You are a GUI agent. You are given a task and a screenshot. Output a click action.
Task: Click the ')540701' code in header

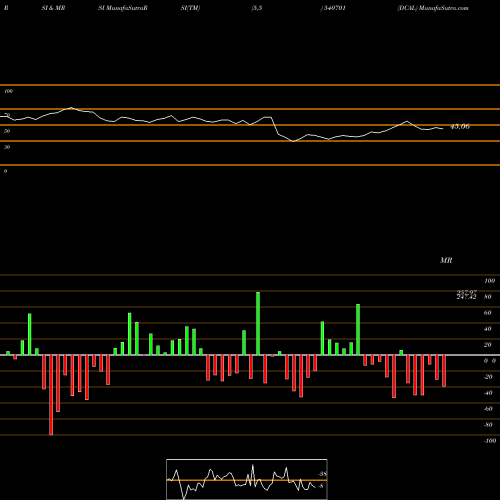[333, 8]
